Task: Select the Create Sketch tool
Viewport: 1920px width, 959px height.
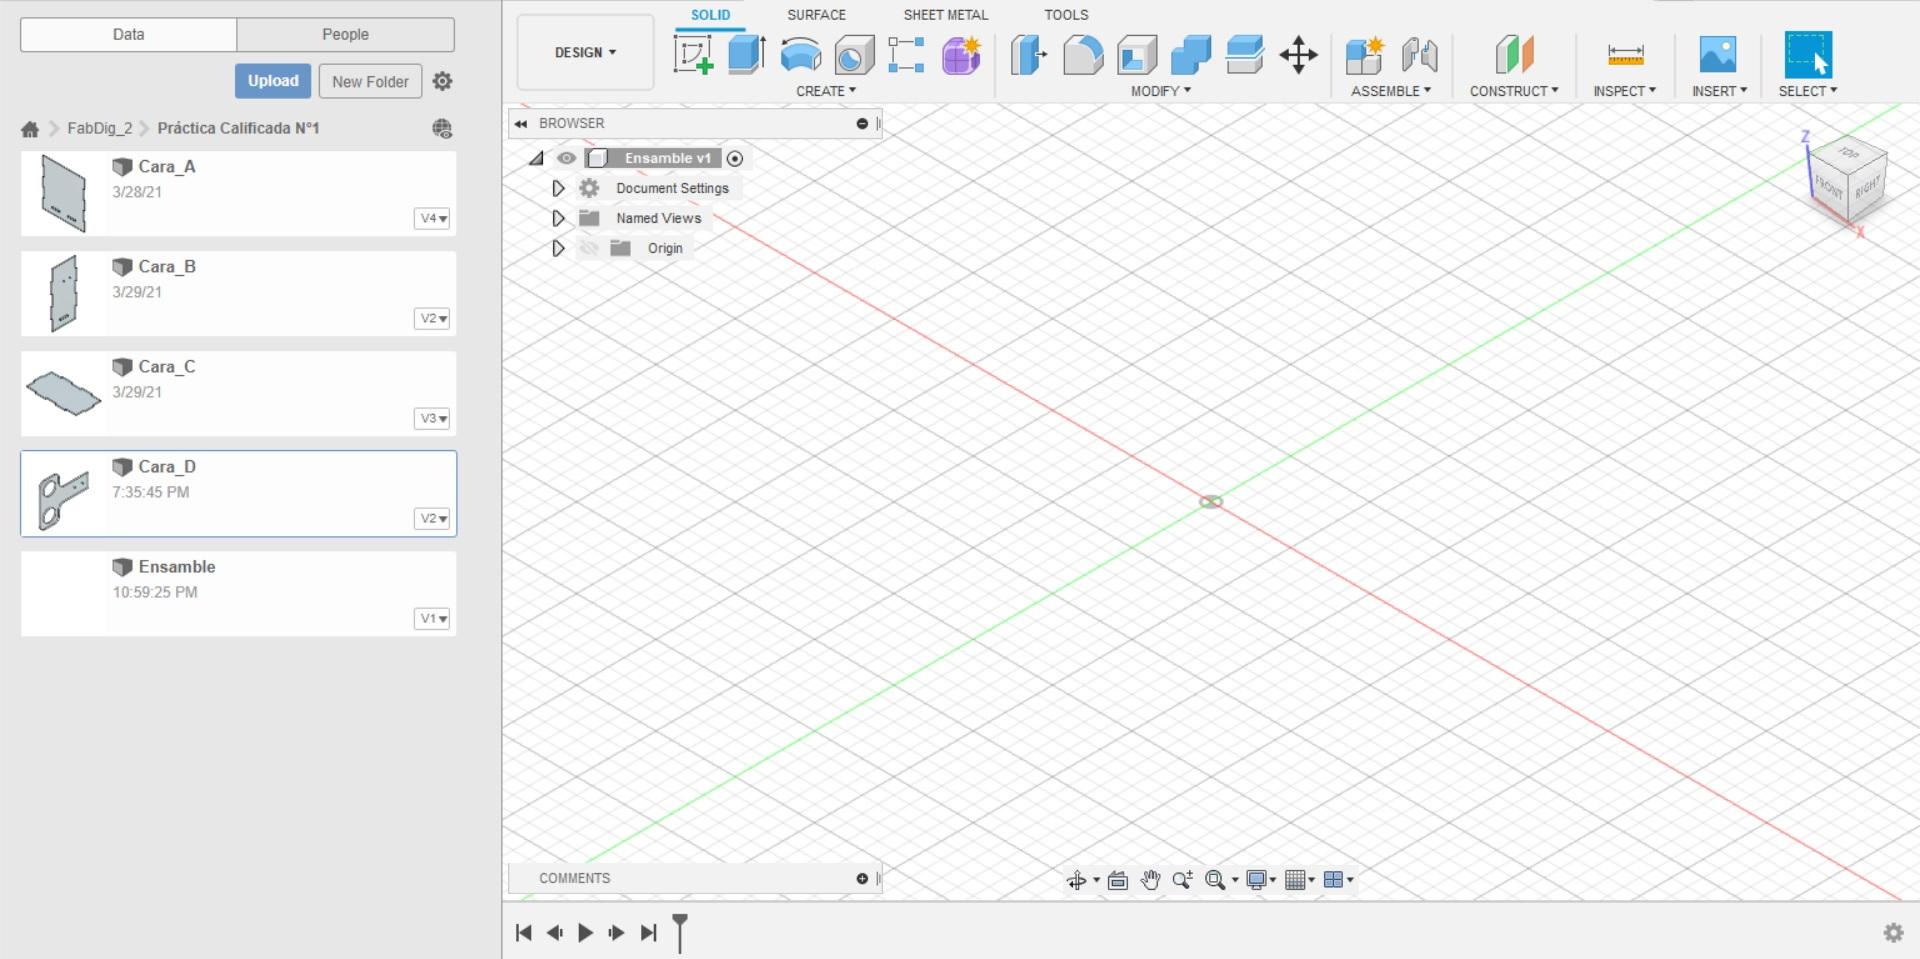Action: click(x=693, y=54)
